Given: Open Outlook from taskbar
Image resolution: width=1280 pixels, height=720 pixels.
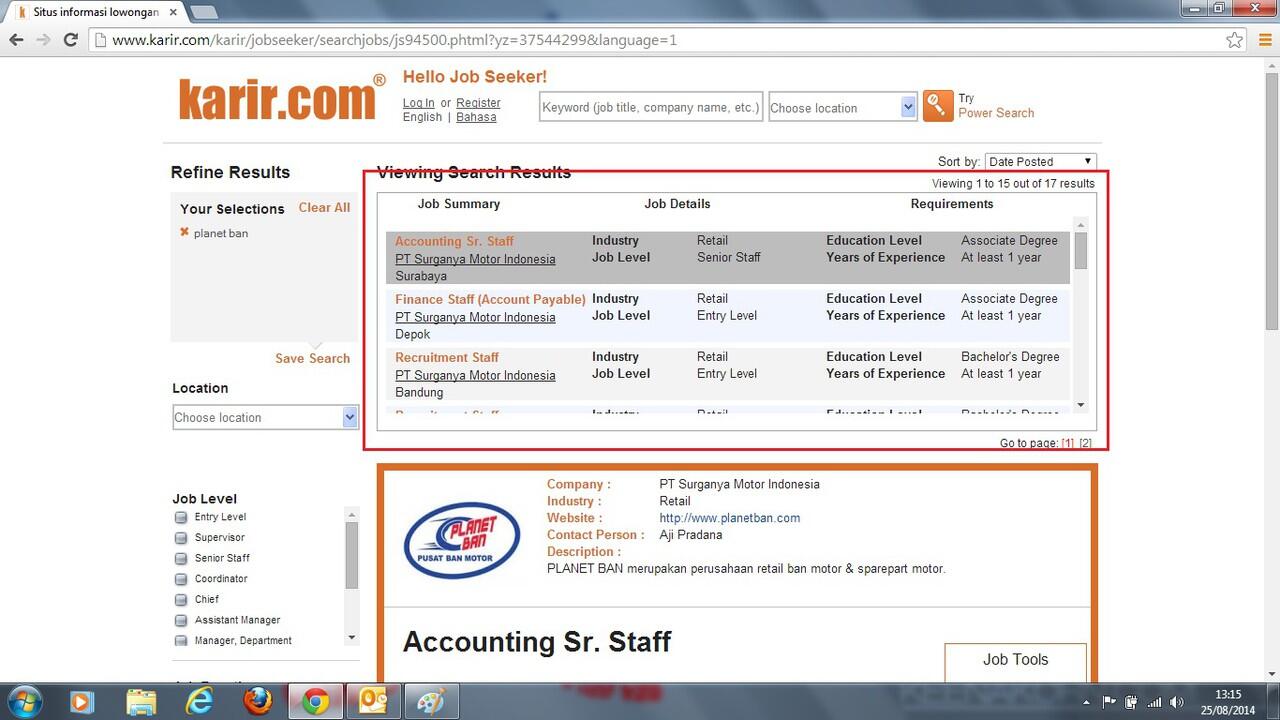Looking at the screenshot, I should [x=374, y=702].
